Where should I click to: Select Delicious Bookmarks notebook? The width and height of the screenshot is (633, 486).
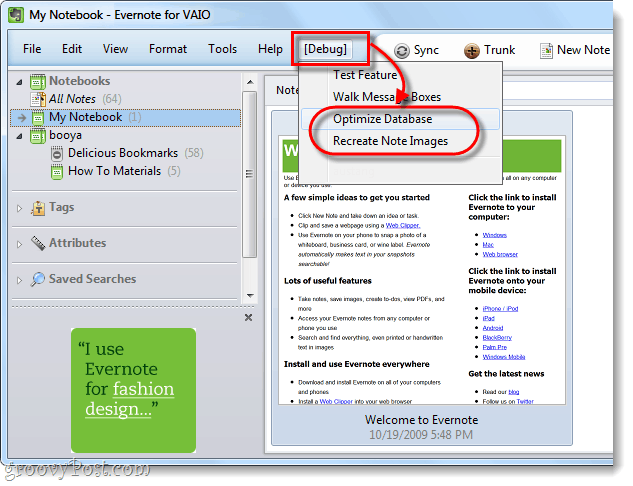point(136,153)
